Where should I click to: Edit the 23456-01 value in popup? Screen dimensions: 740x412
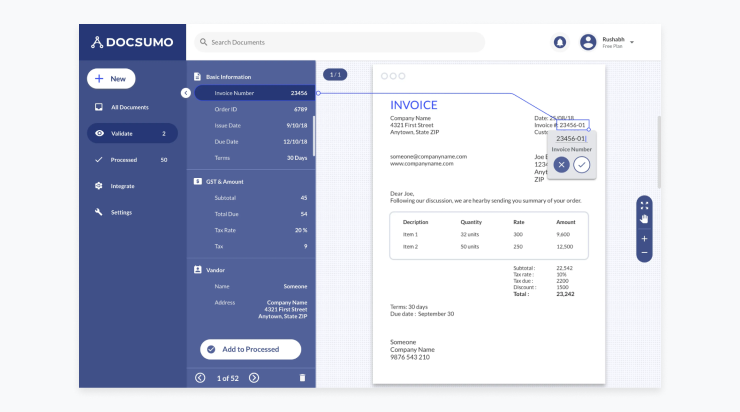click(571, 138)
